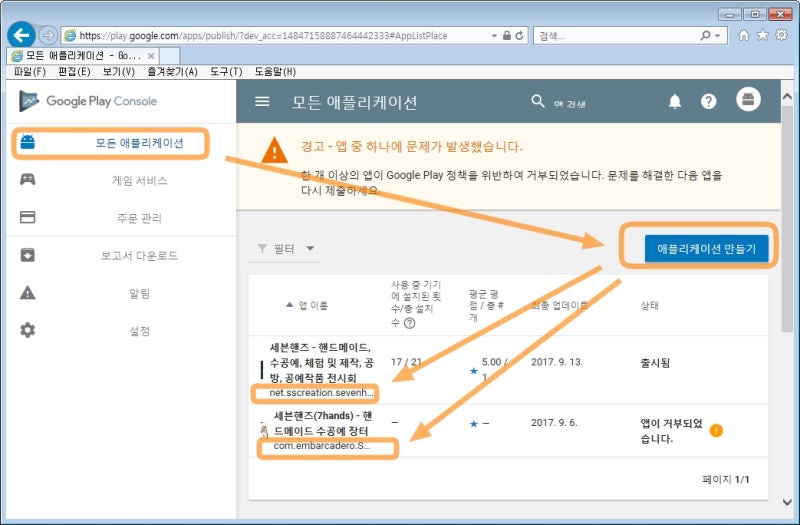The height and width of the screenshot is (525, 800).
Task: Click the orange warning icon on rejected app
Action: tap(716, 430)
